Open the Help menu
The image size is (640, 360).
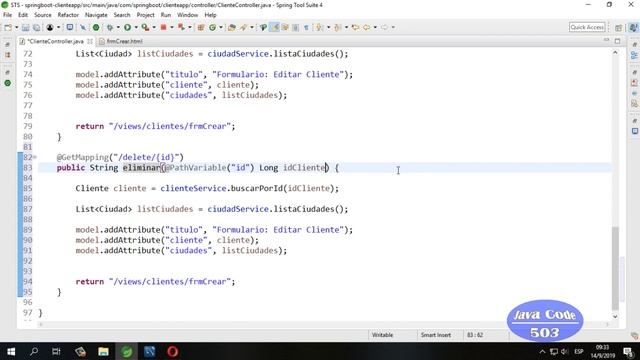[210, 15]
